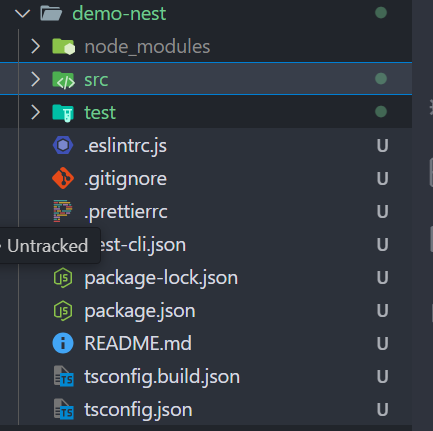Open the .gitignore file
Viewport: 433px width, 431px height.
pyautogui.click(x=125, y=179)
